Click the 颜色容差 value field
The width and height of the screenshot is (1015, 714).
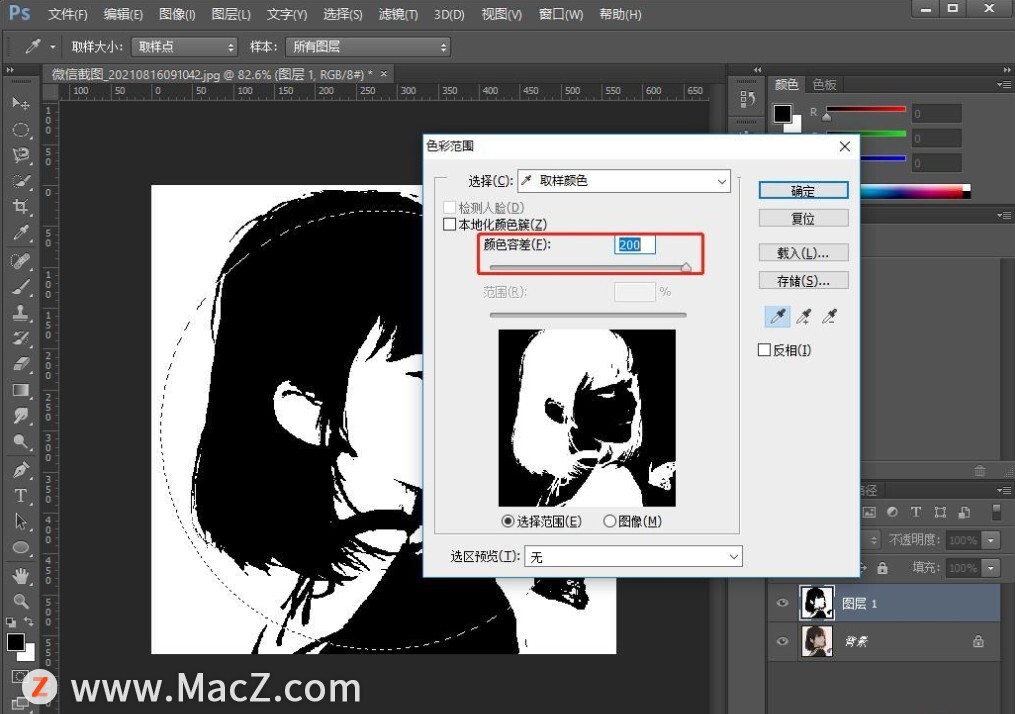634,245
